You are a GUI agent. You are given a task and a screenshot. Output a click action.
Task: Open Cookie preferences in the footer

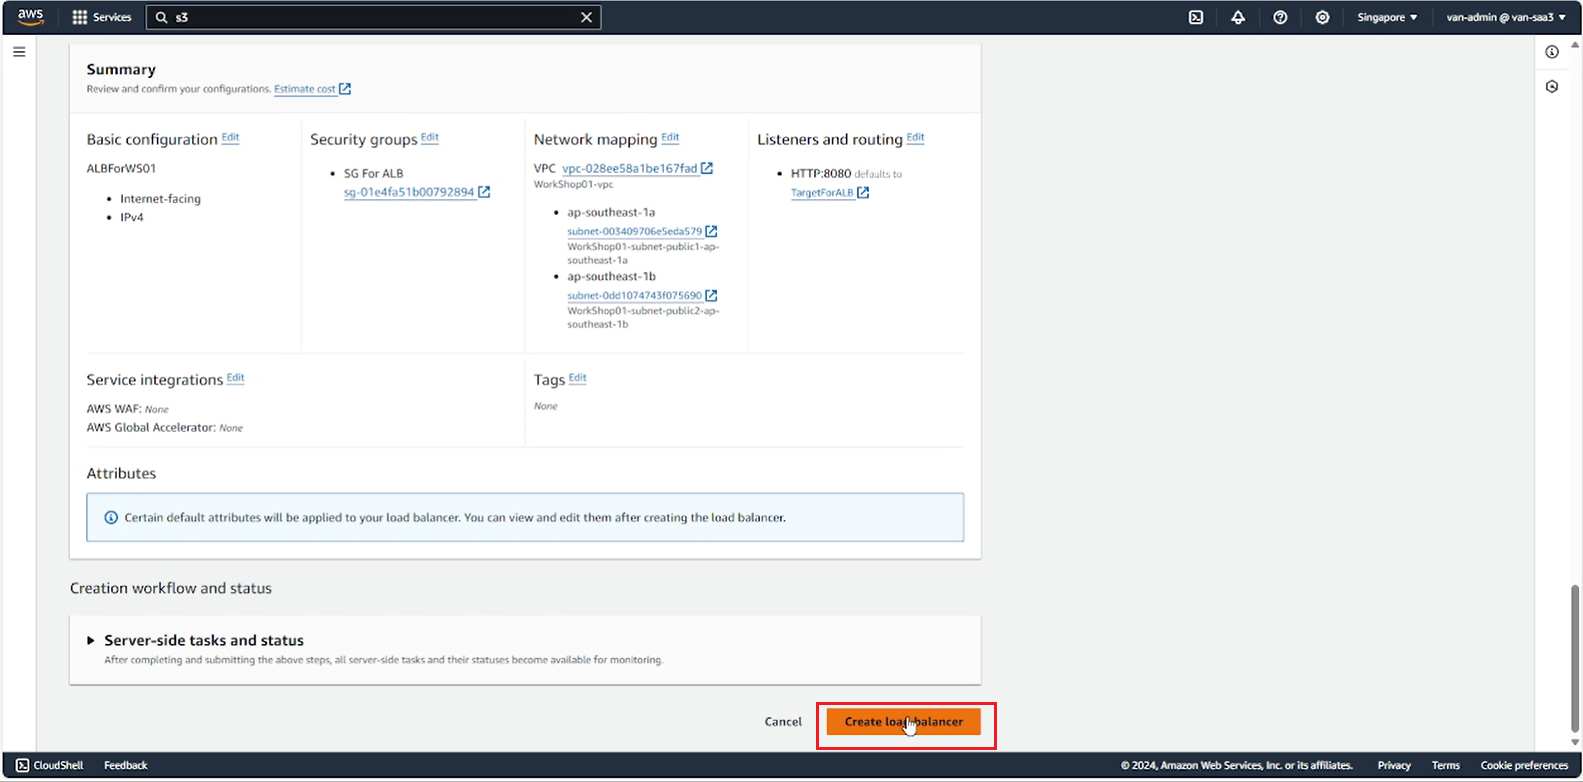[x=1524, y=766]
